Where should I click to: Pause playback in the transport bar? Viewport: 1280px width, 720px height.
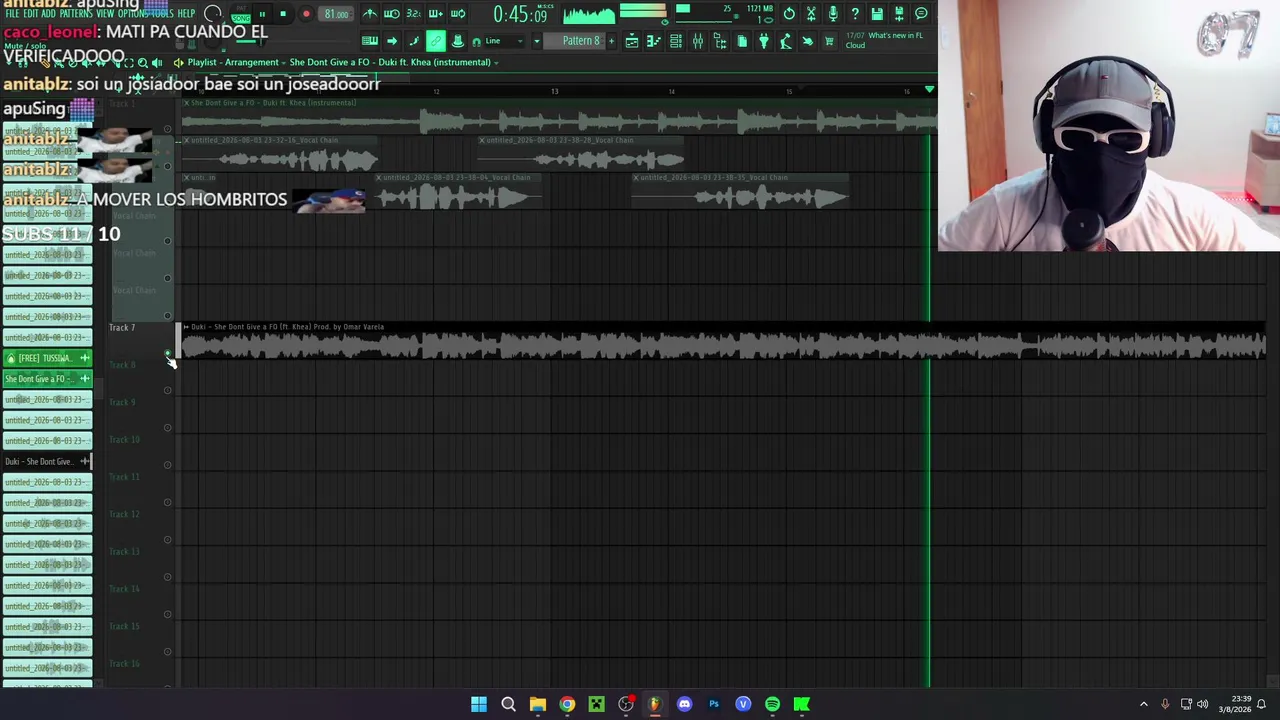262,14
